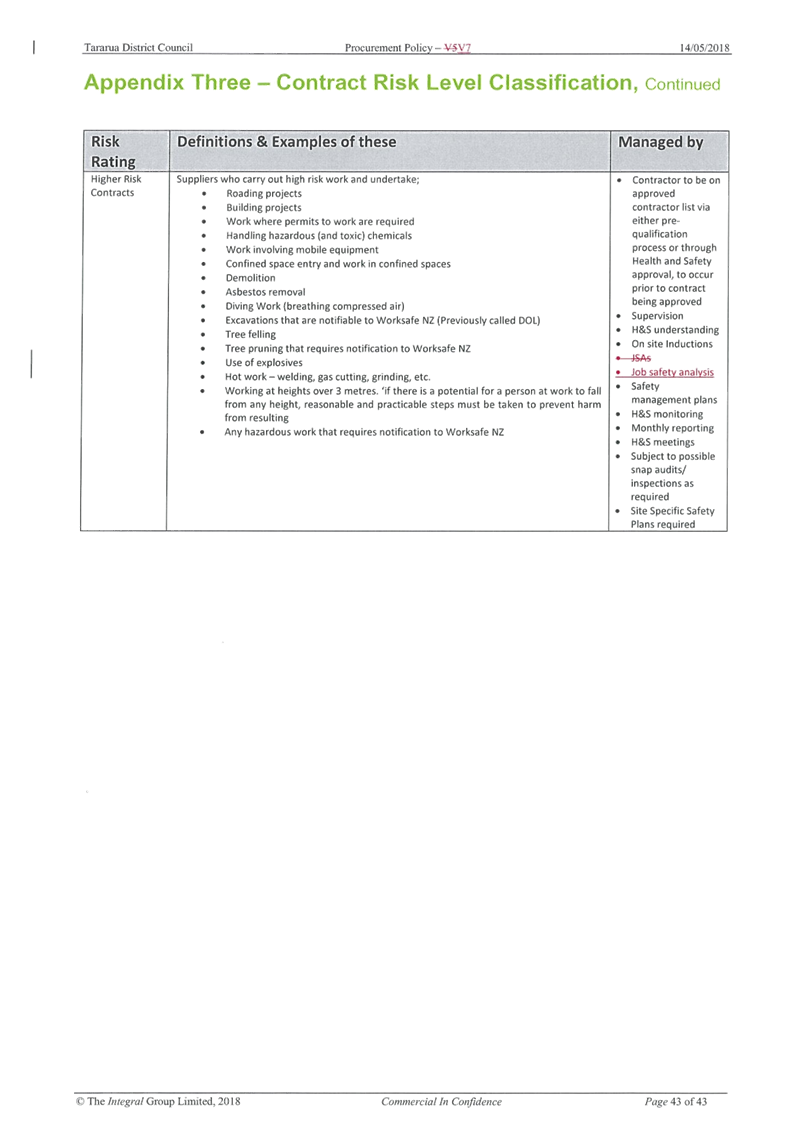
Task: Click 'Diving Work (breathing compressed air)' bullet
Action: coord(315,306)
